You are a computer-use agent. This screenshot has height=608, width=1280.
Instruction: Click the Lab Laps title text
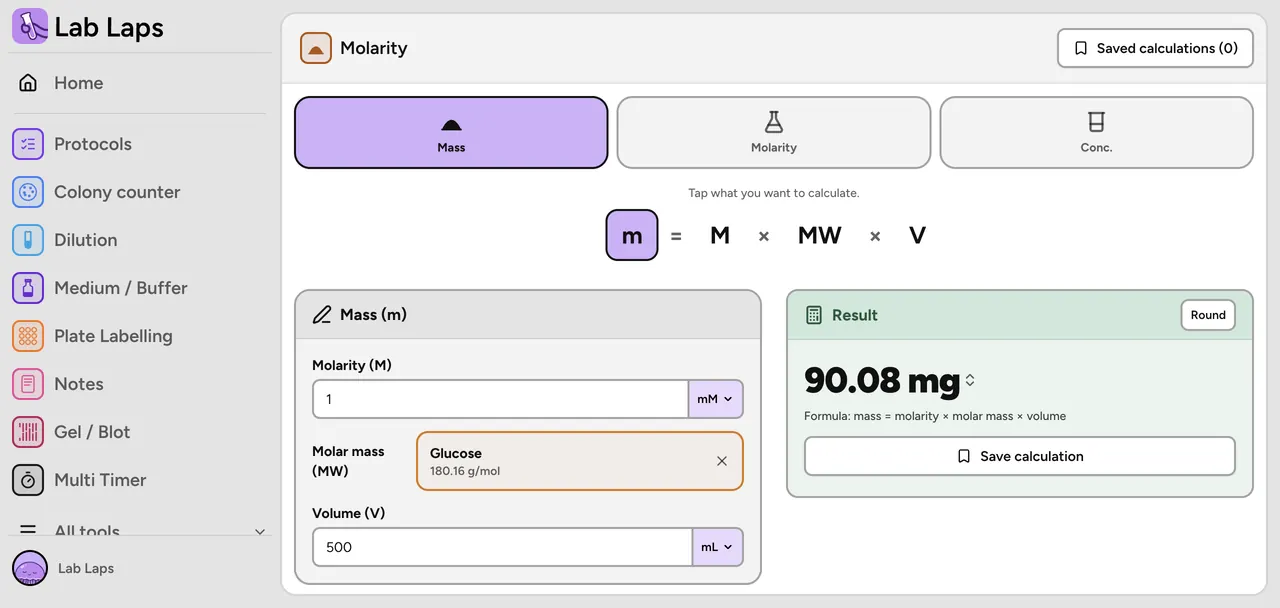(x=109, y=27)
